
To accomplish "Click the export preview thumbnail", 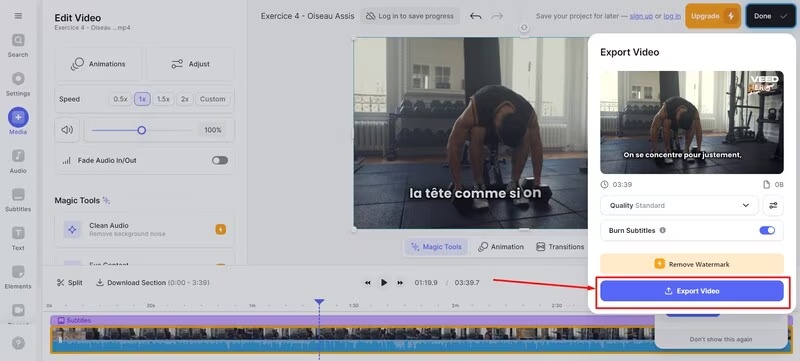I will point(692,122).
